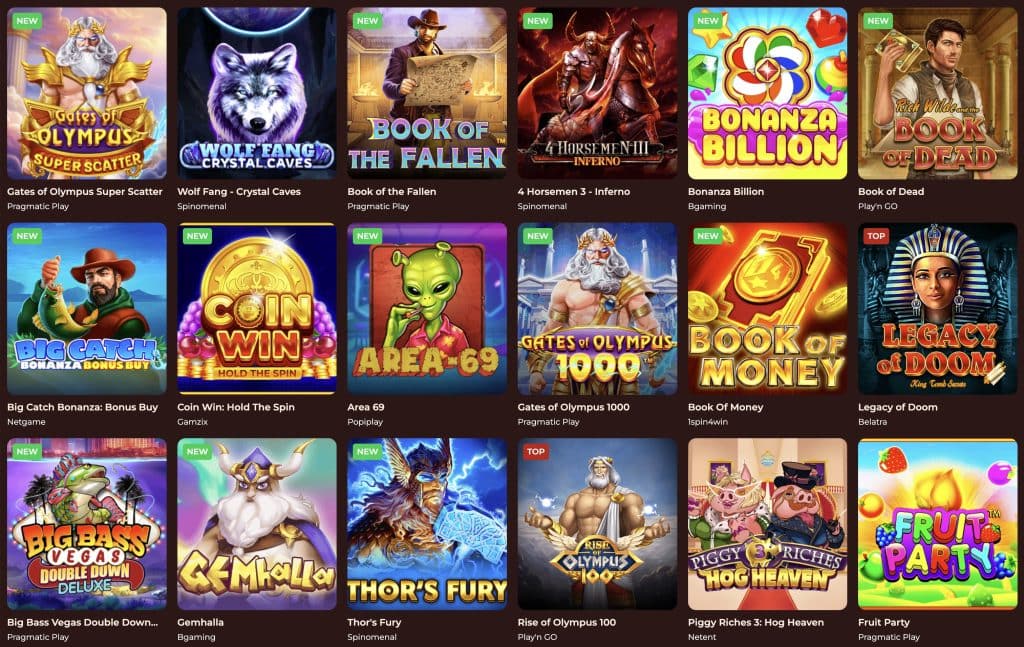Viewport: 1024px width, 647px height.
Task: Select the Netgame provider label
Action: coord(26,422)
